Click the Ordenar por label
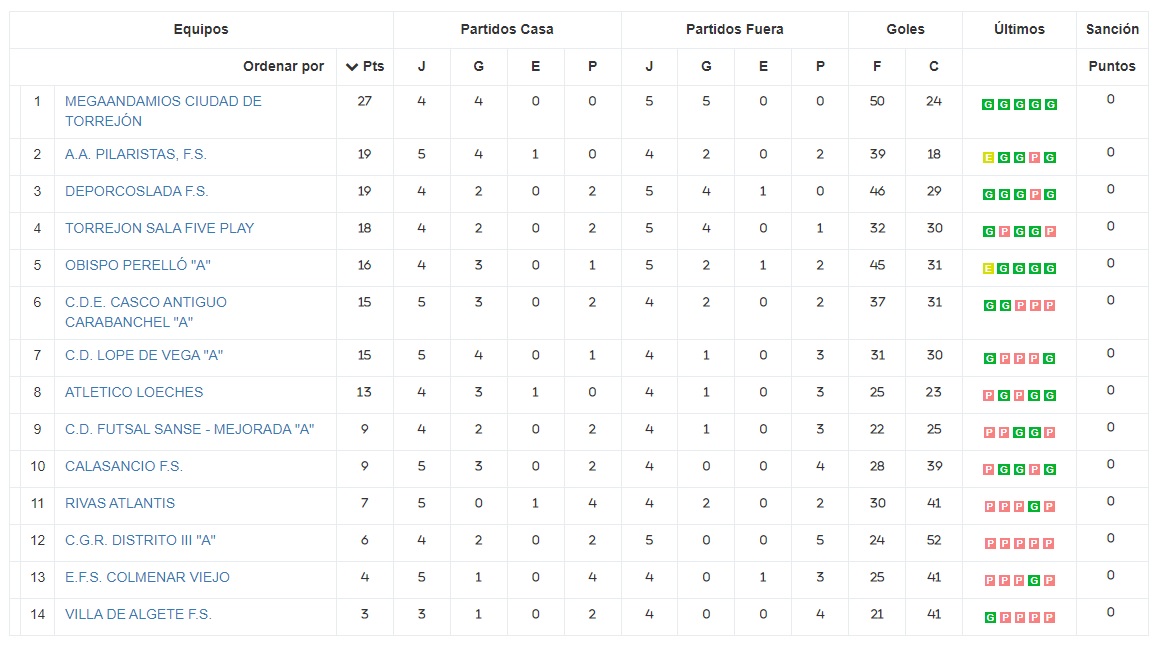The image size is (1165, 647). [283, 67]
